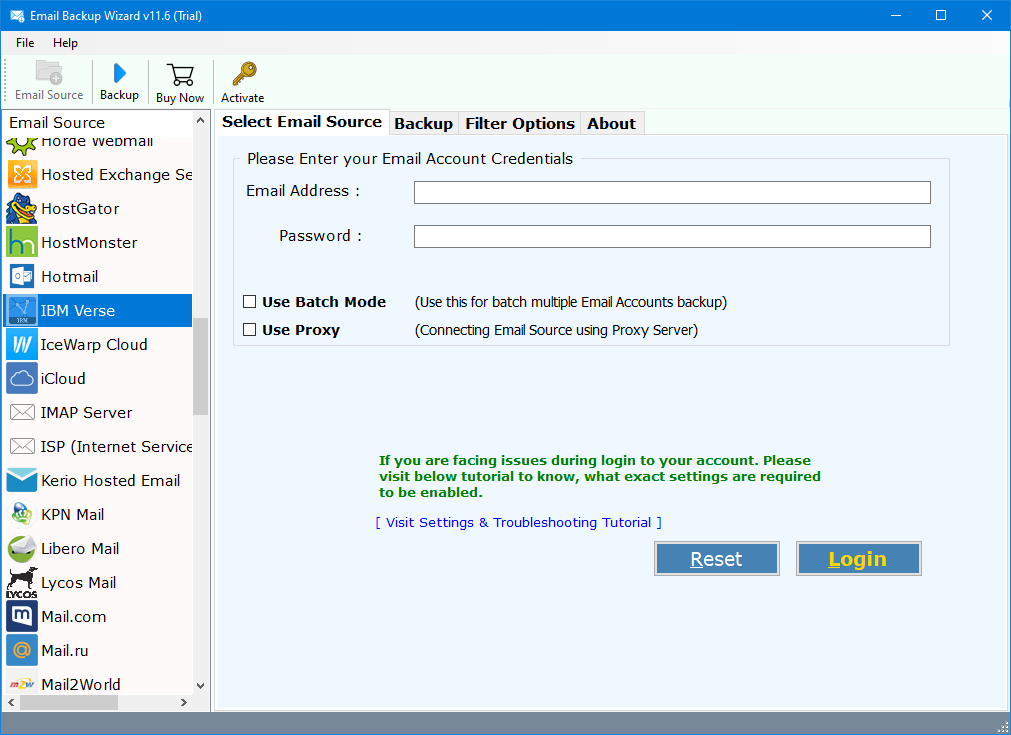
Task: Pick the Mail.com icon
Action: (22, 616)
